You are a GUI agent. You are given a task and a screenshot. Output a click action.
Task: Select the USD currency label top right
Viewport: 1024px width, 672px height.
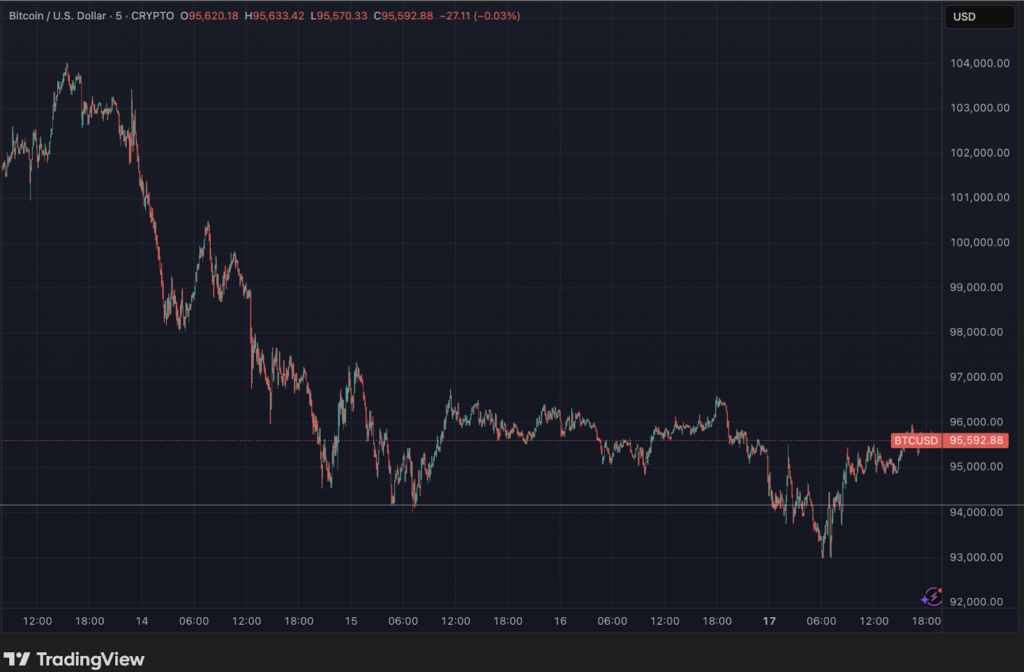click(978, 16)
